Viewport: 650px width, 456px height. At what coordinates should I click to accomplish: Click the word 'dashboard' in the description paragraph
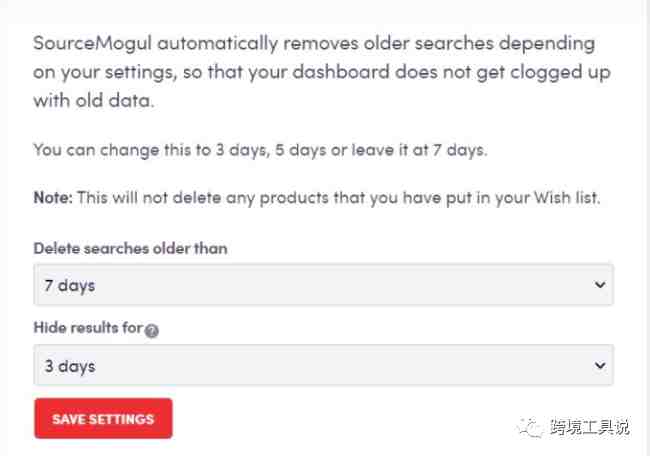pos(341,72)
